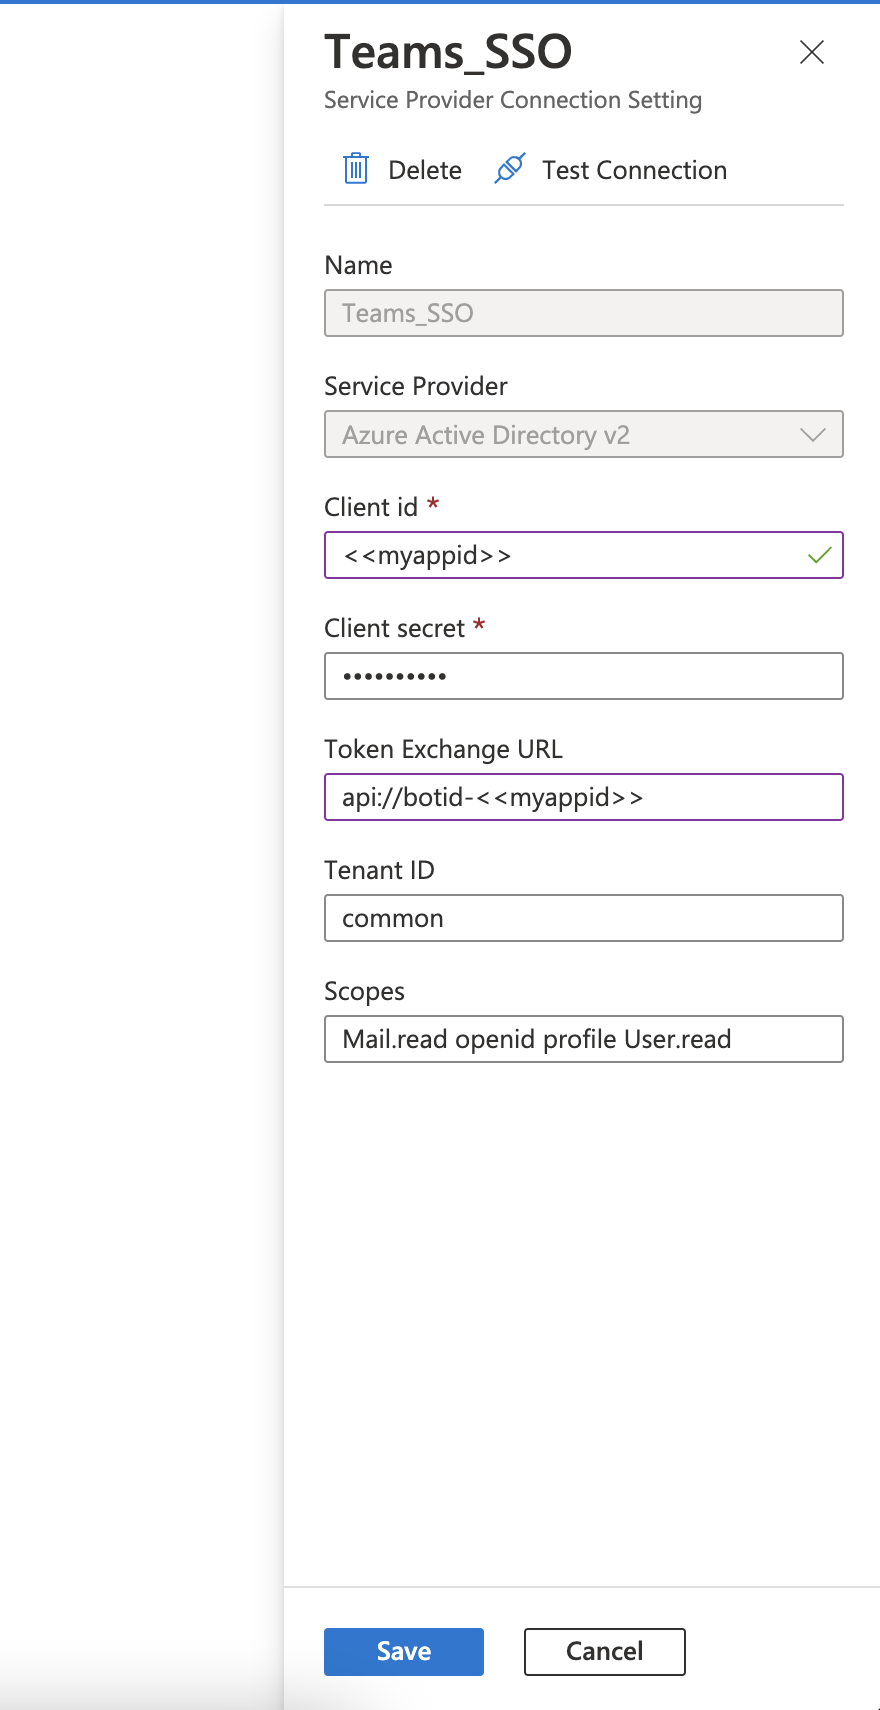The image size is (880, 1710).
Task: Expand the Azure Active Directory v2 chevron
Action: tap(813, 435)
